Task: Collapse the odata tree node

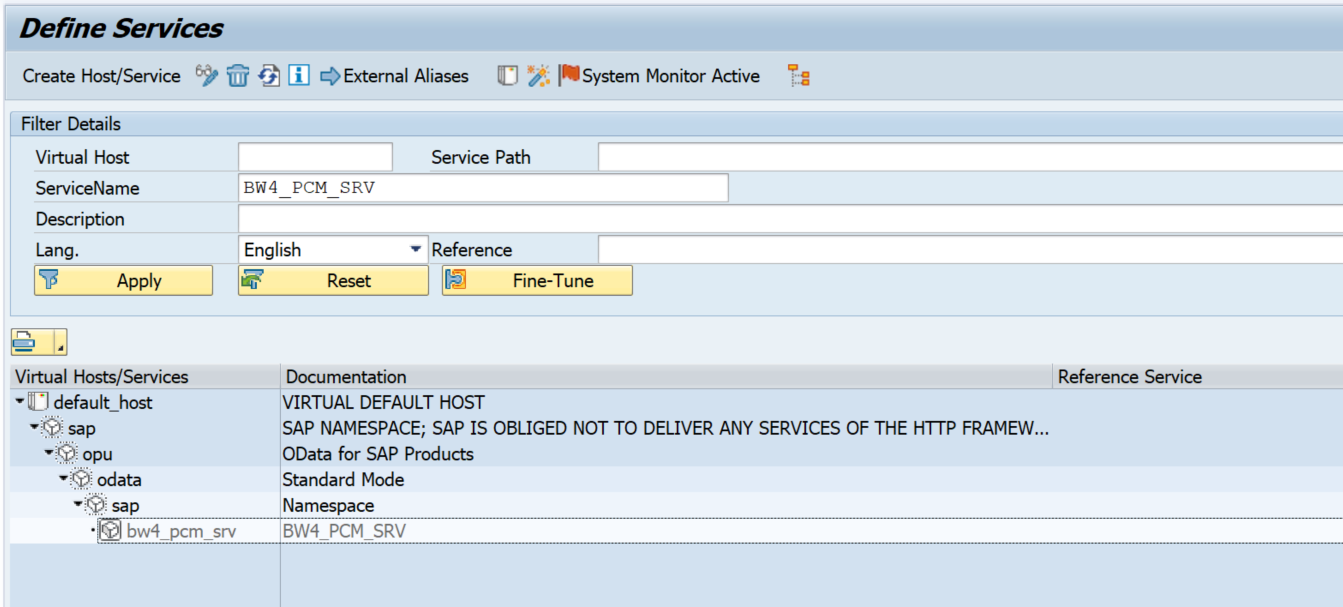Action: 62,480
